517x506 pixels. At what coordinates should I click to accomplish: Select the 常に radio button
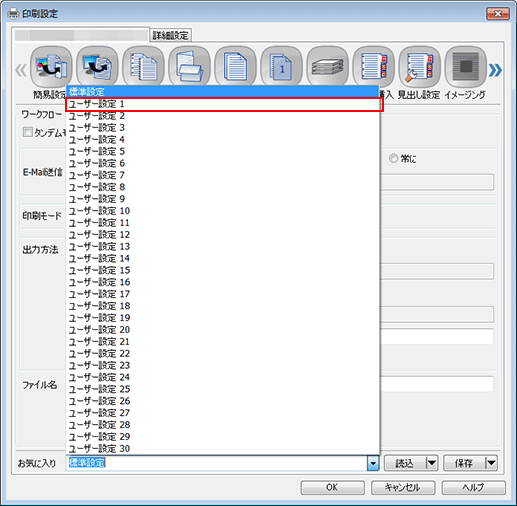tap(393, 158)
